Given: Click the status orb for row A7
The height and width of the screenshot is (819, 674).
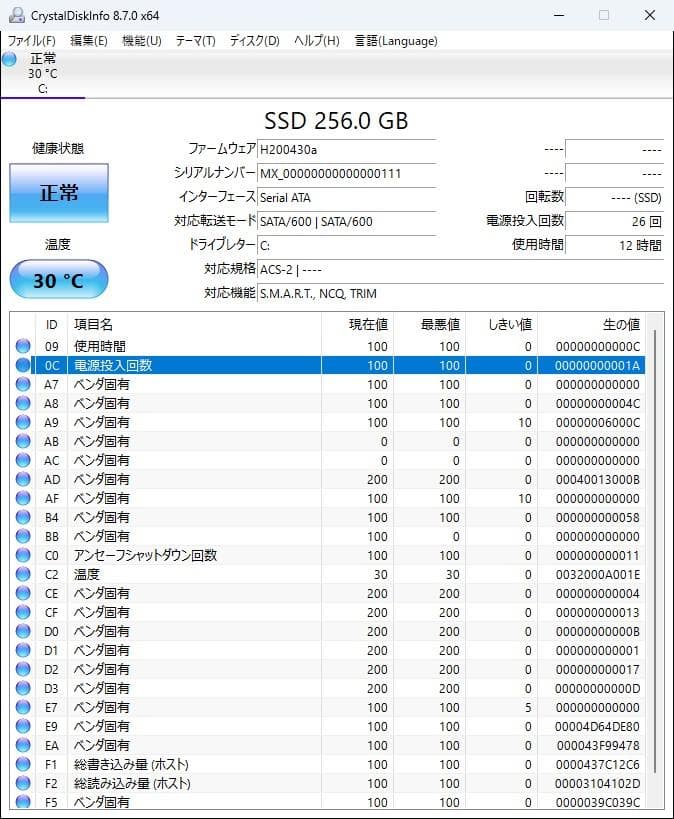Looking at the screenshot, I should [x=23, y=384].
